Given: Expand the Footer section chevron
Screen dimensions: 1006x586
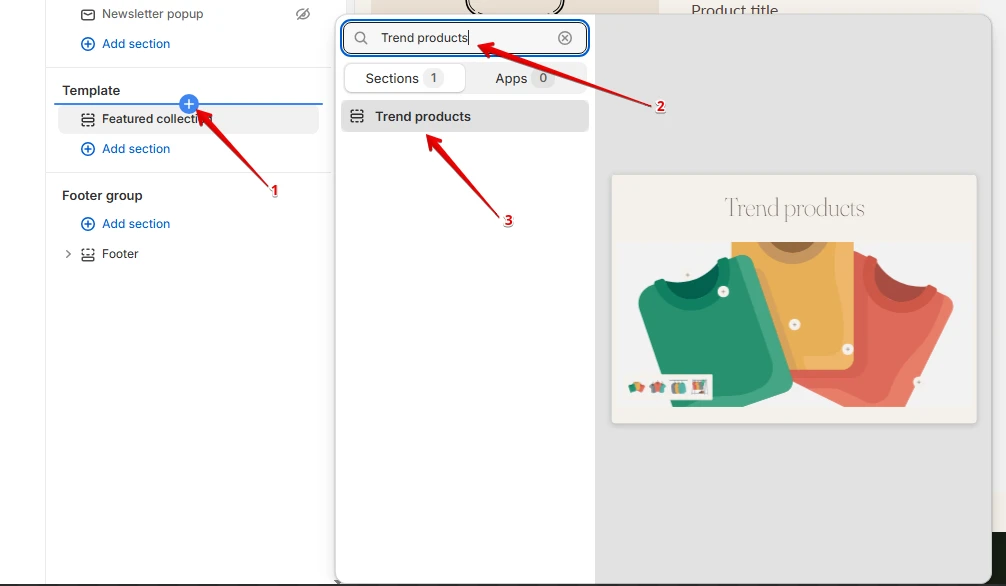Looking at the screenshot, I should pos(68,254).
